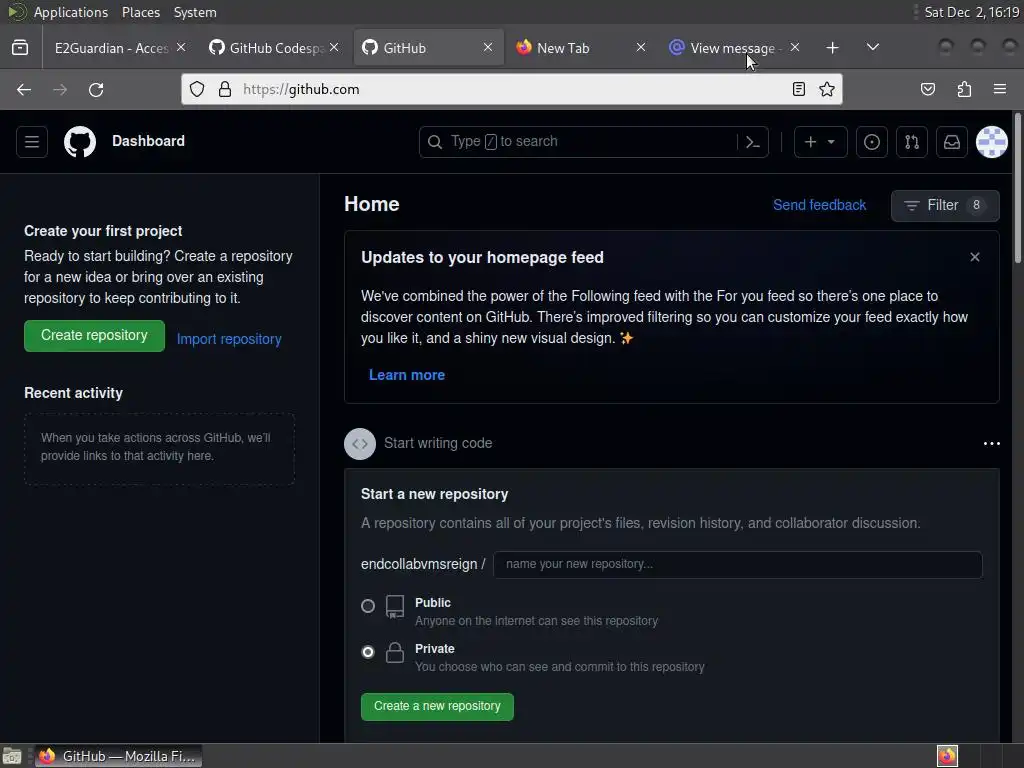Click the green Create repository button
This screenshot has width=1024, height=768.
point(95,336)
